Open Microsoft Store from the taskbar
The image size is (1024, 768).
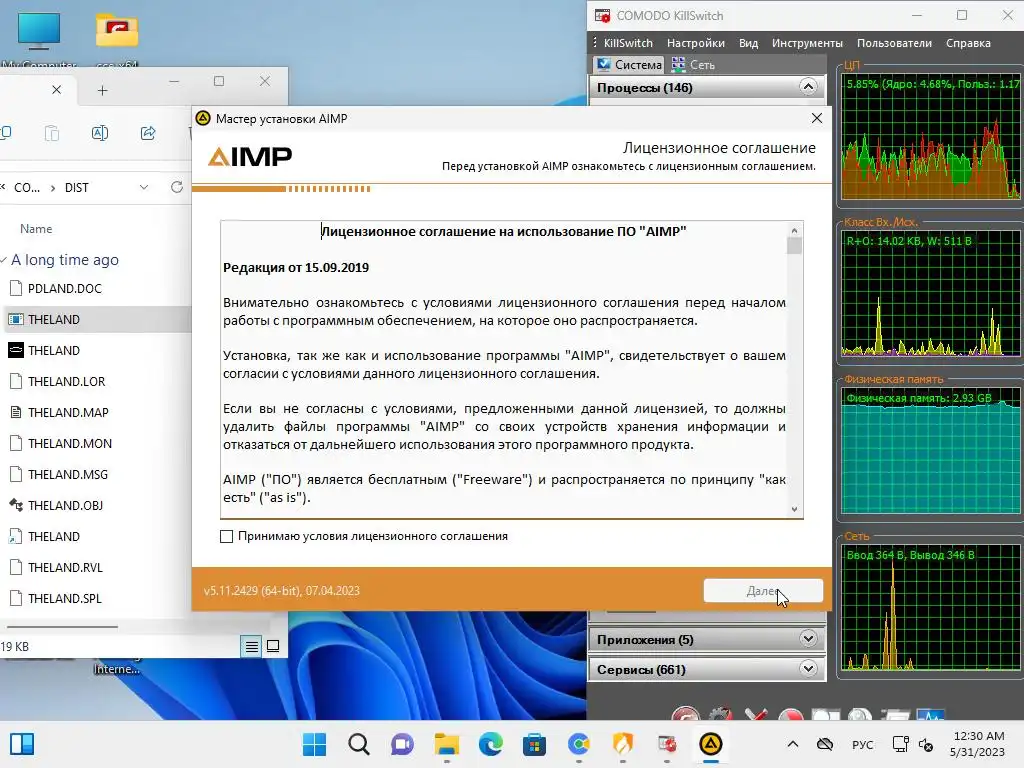coord(534,744)
